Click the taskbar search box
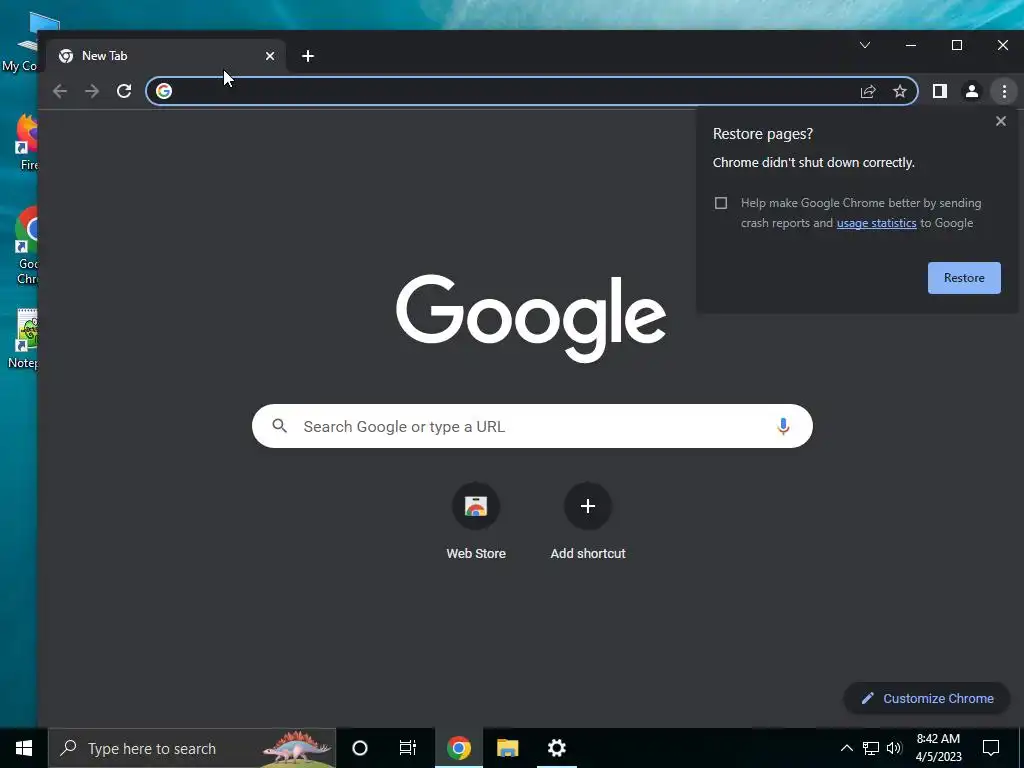1024x768 pixels. pos(192,748)
